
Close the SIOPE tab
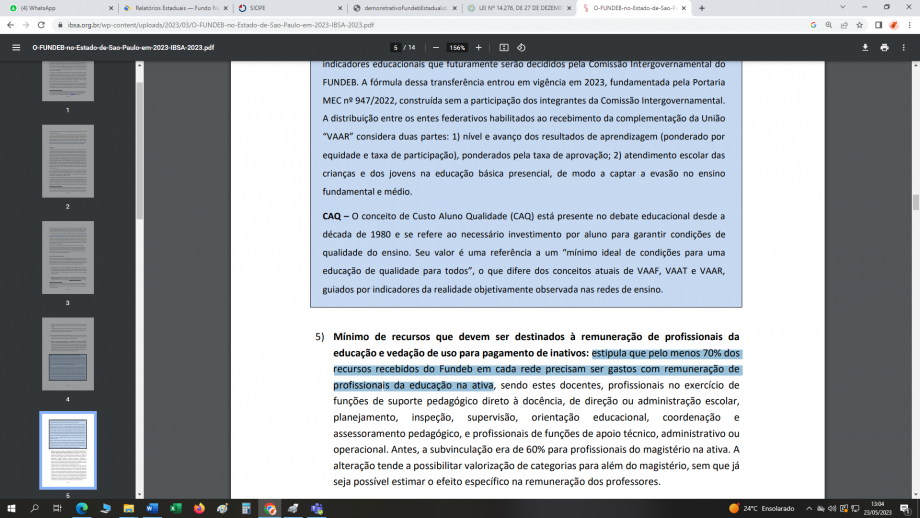coord(340,8)
